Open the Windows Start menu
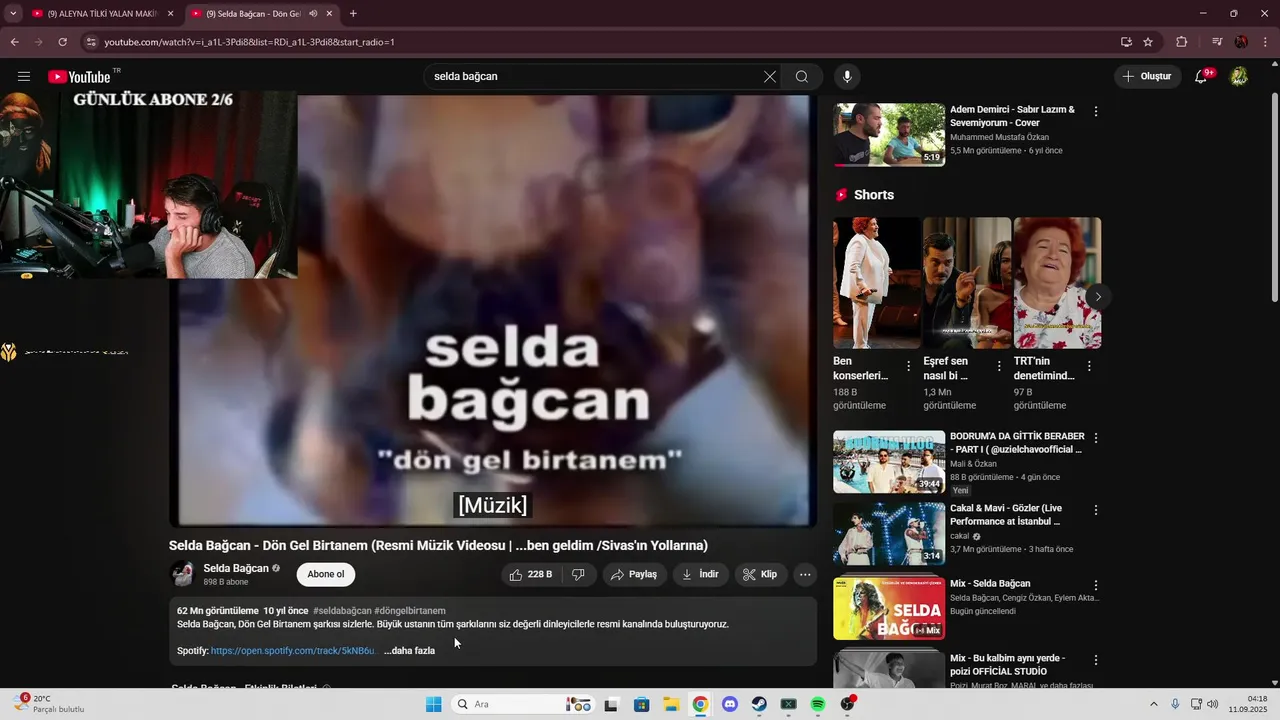Image resolution: width=1280 pixels, height=720 pixels. pos(433,704)
